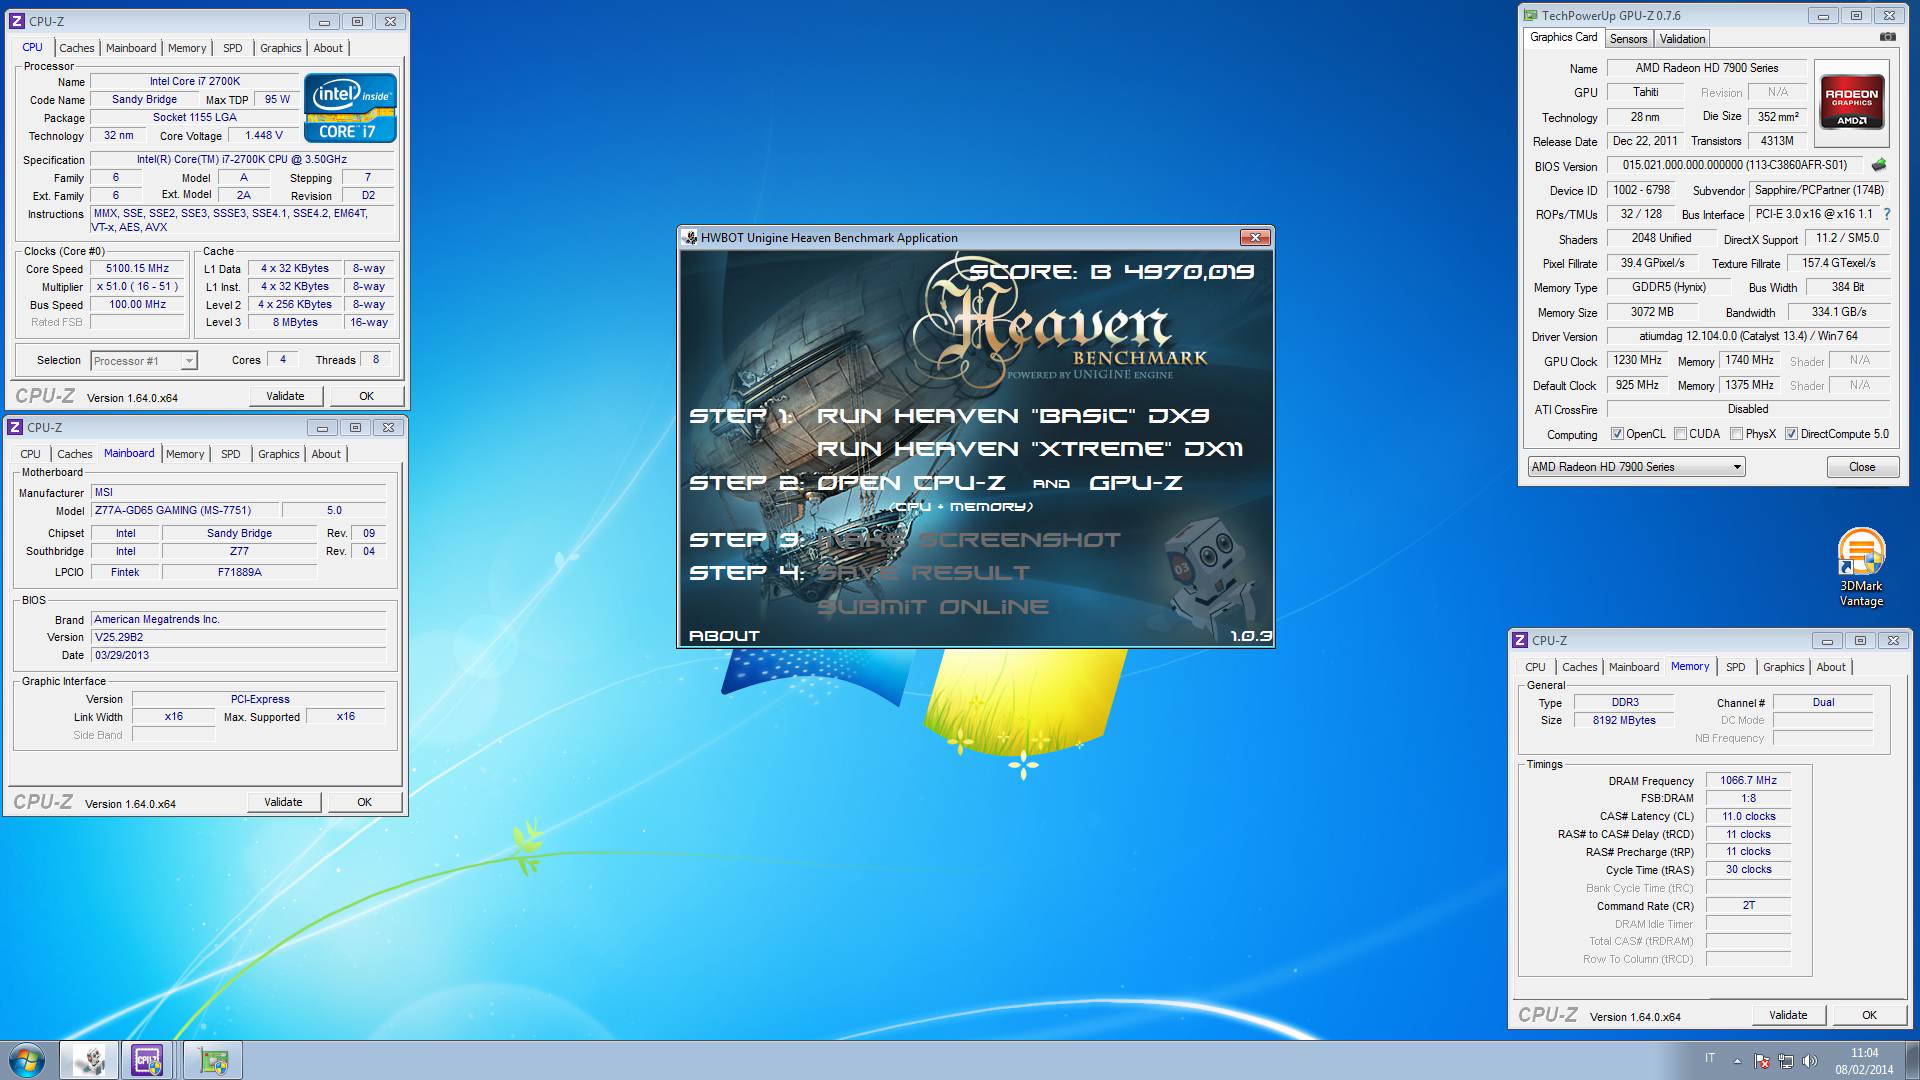The width and height of the screenshot is (1920, 1080).
Task: Open the Windows Start menu
Action: click(27, 1060)
